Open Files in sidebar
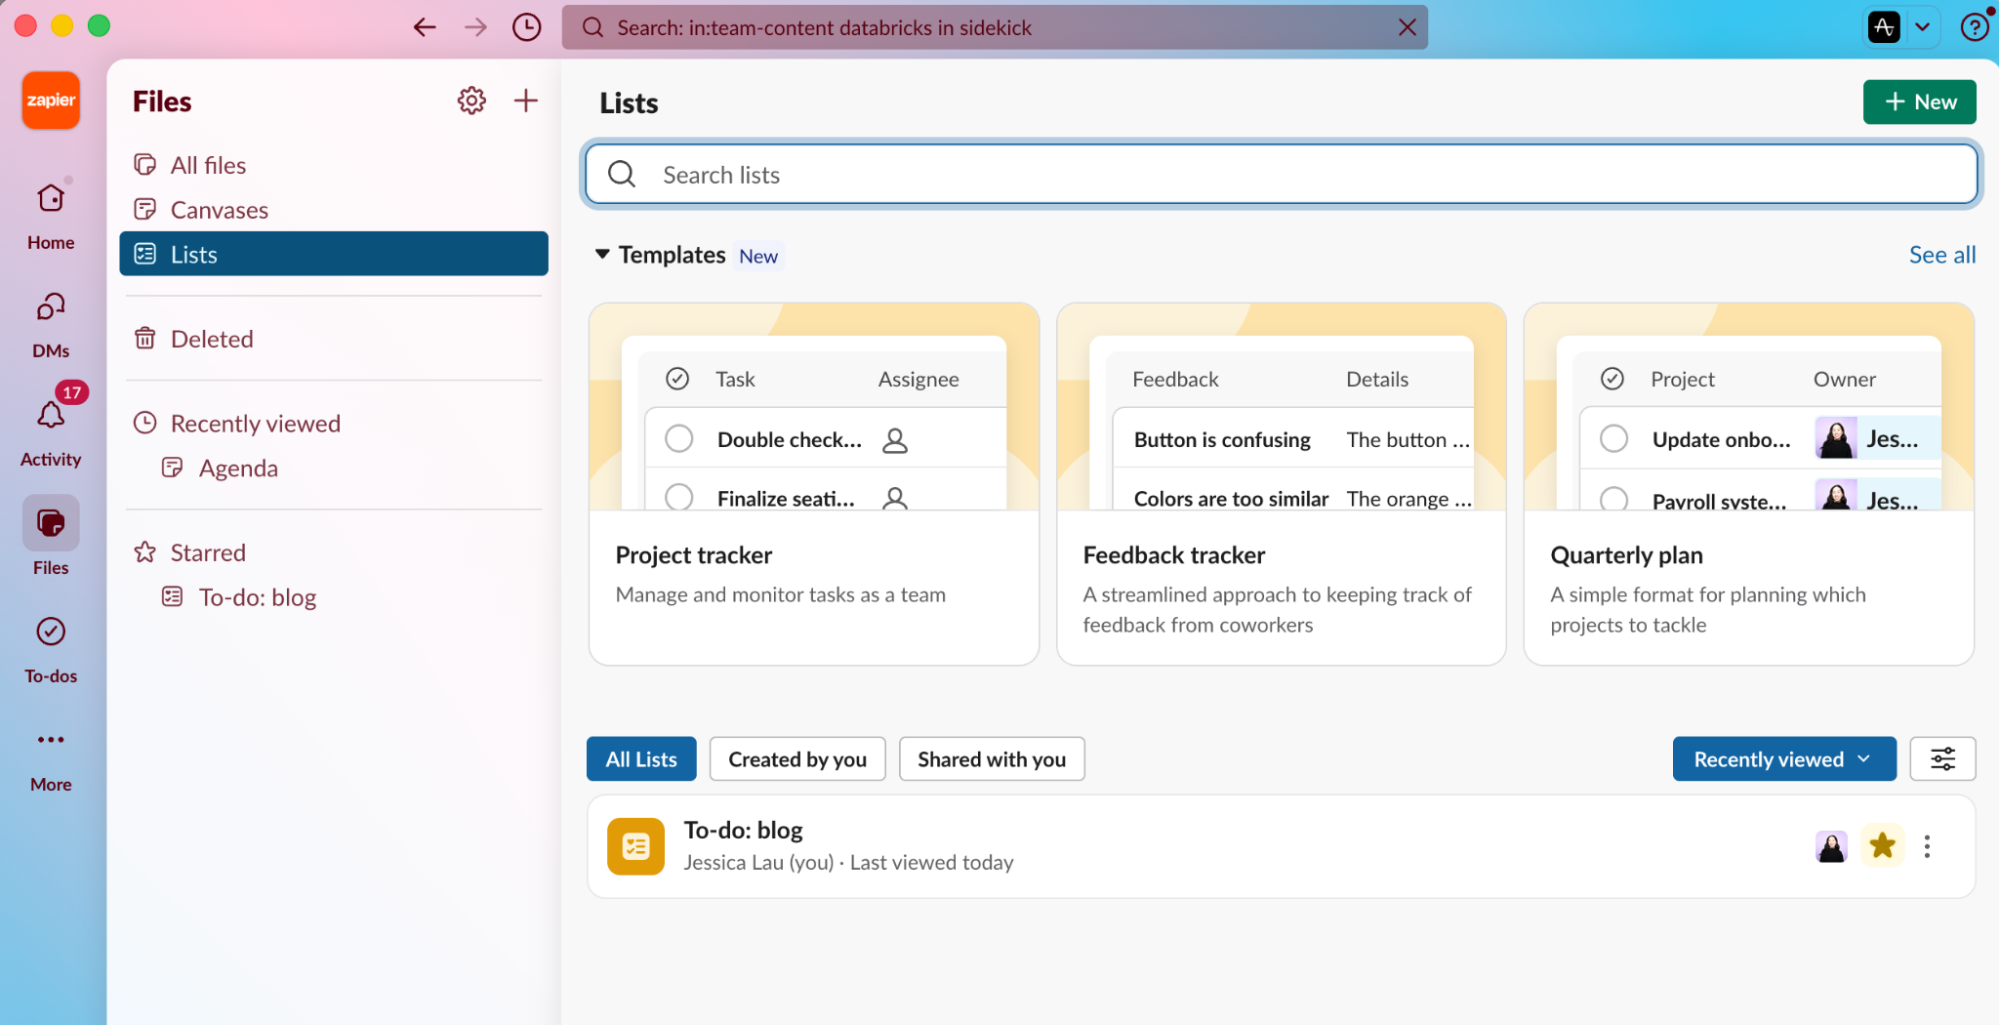1999x1025 pixels. coord(51,536)
